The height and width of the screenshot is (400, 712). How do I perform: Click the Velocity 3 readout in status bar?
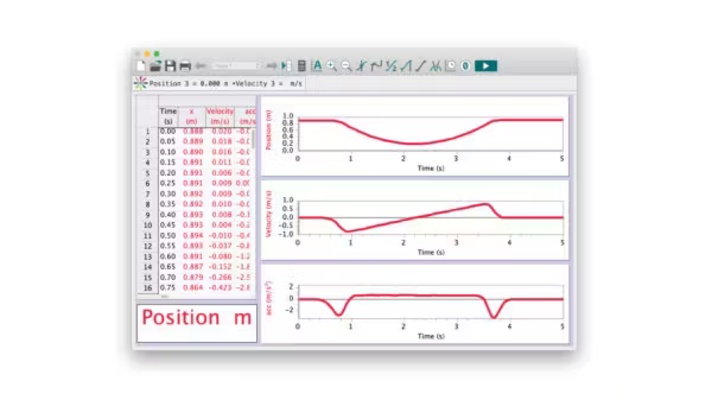[x=269, y=84]
